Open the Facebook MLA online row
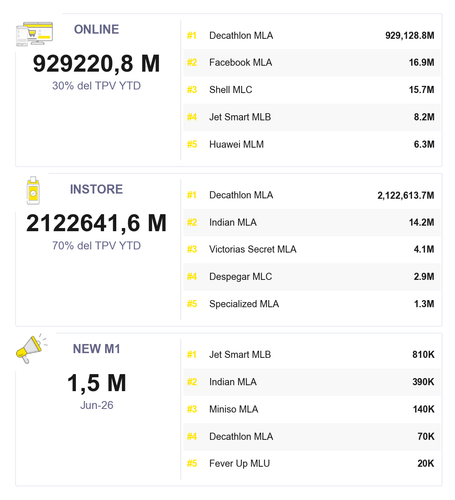 tap(312, 63)
